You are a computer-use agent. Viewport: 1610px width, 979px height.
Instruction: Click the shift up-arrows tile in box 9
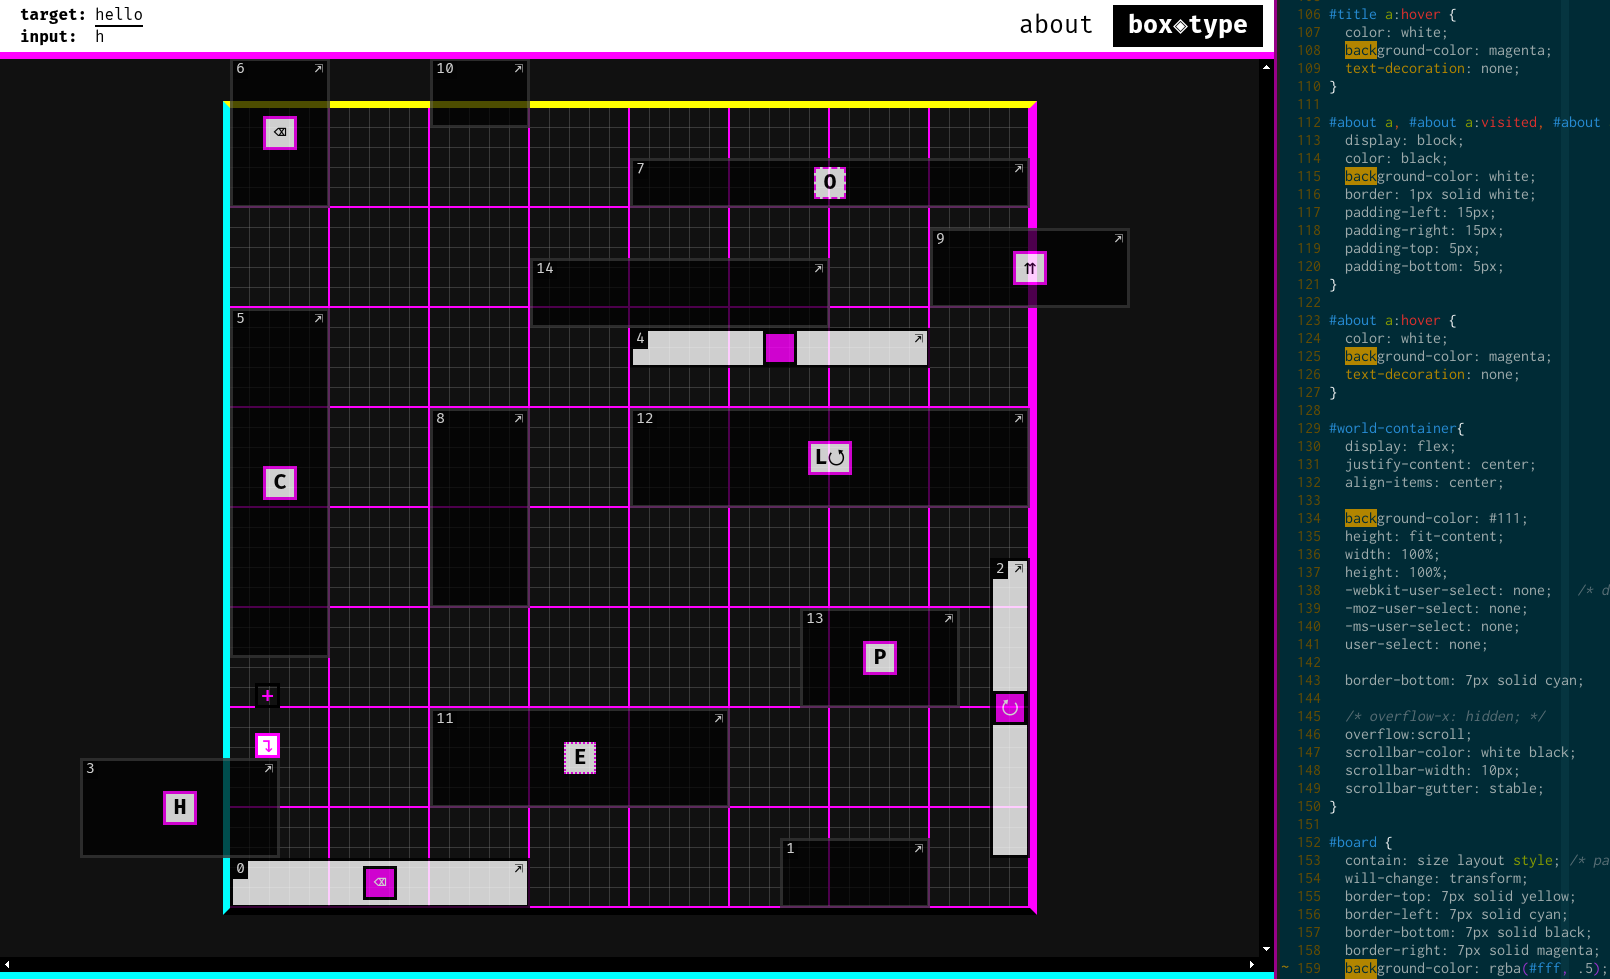(1030, 268)
